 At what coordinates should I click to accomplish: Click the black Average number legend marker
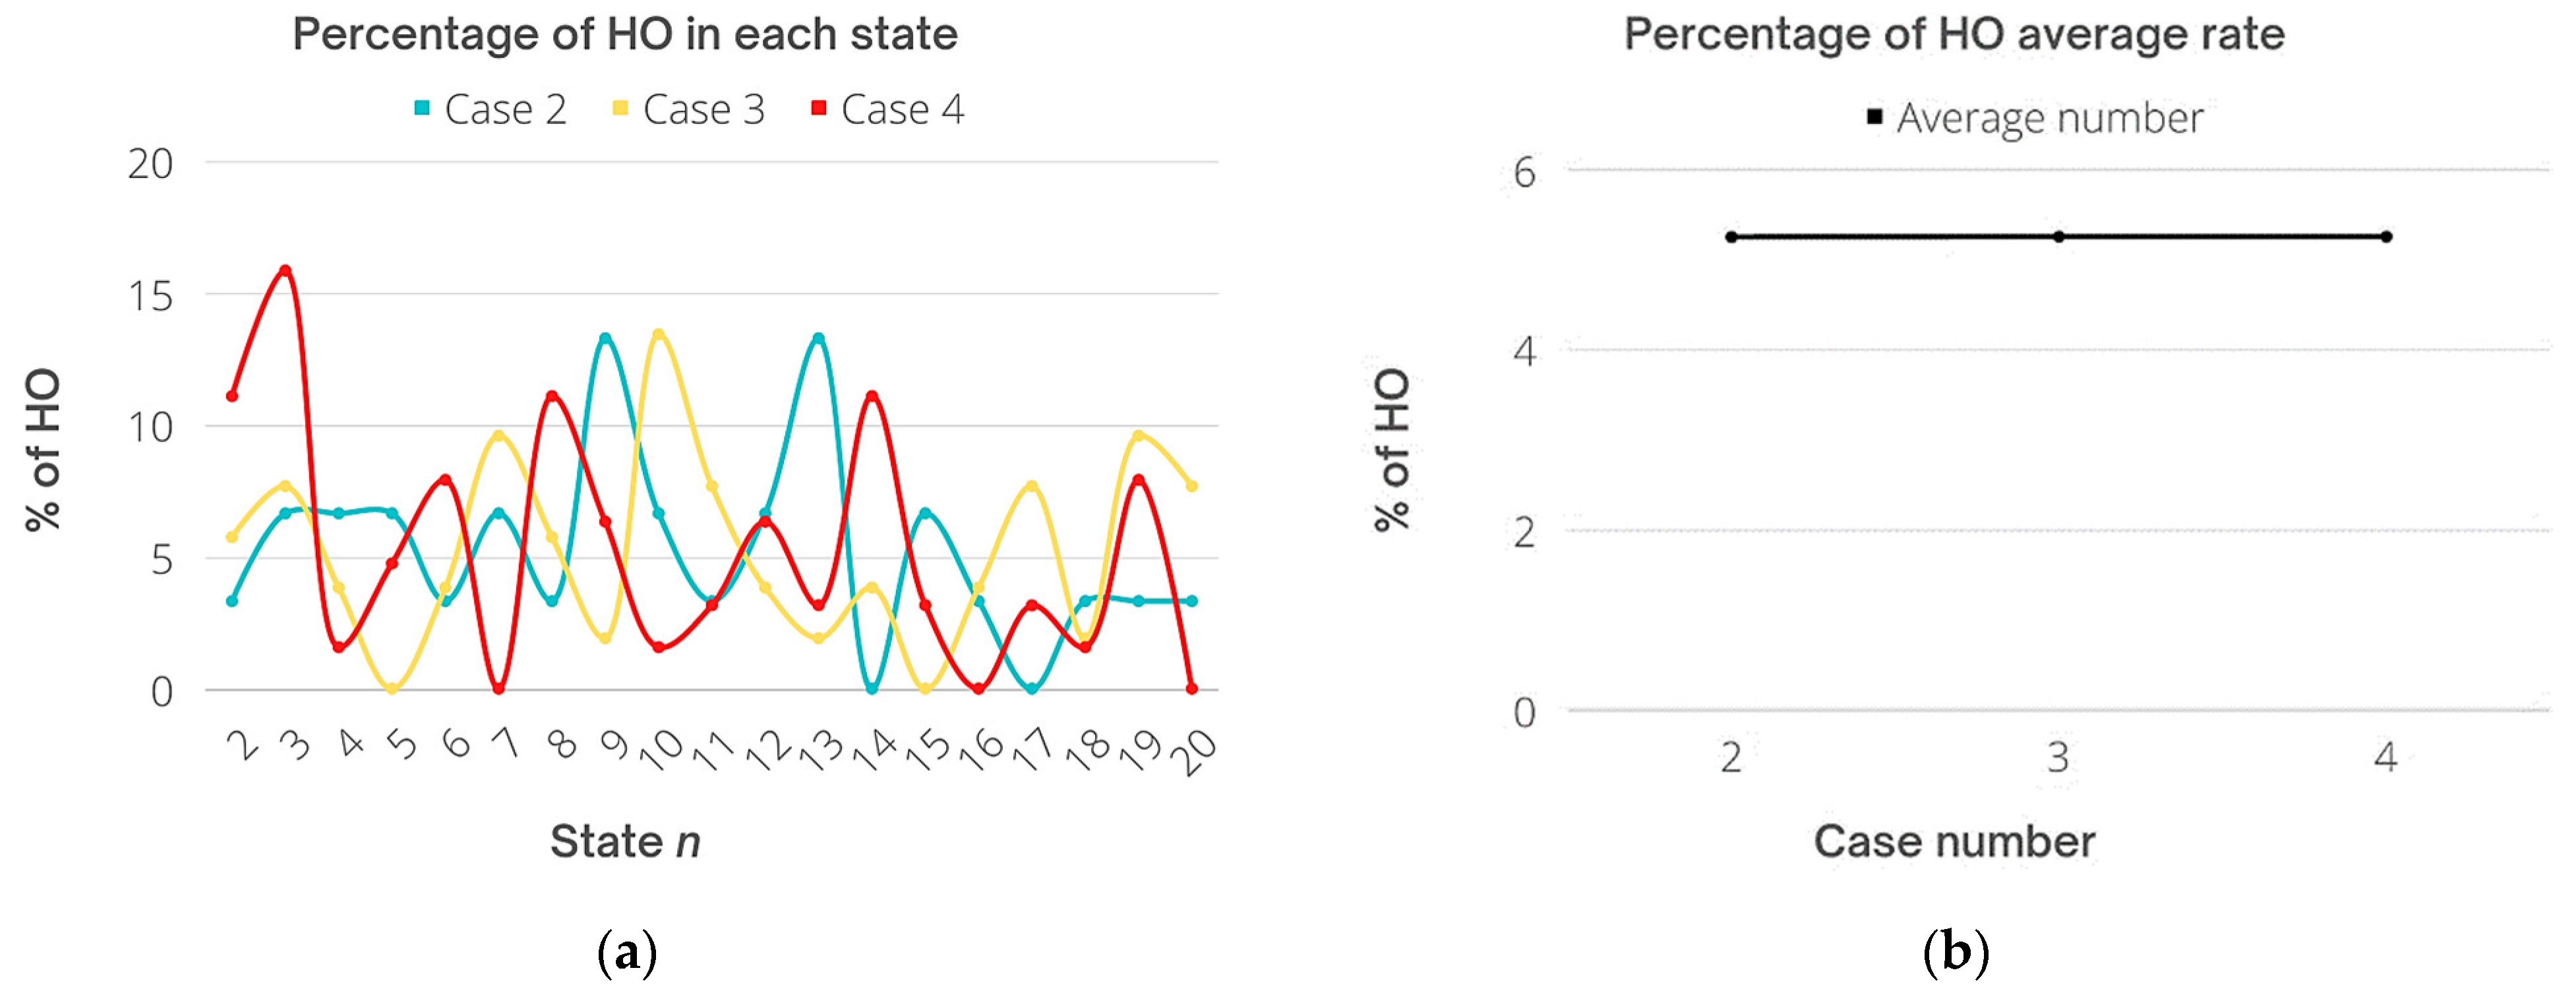[x=1875, y=117]
